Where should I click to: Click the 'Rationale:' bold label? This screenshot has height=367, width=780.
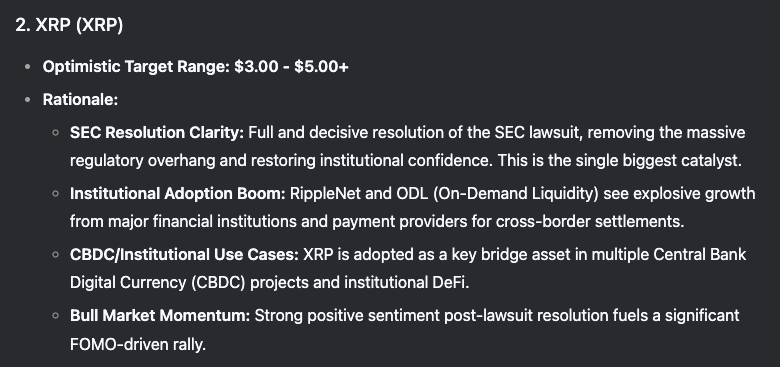pos(80,99)
